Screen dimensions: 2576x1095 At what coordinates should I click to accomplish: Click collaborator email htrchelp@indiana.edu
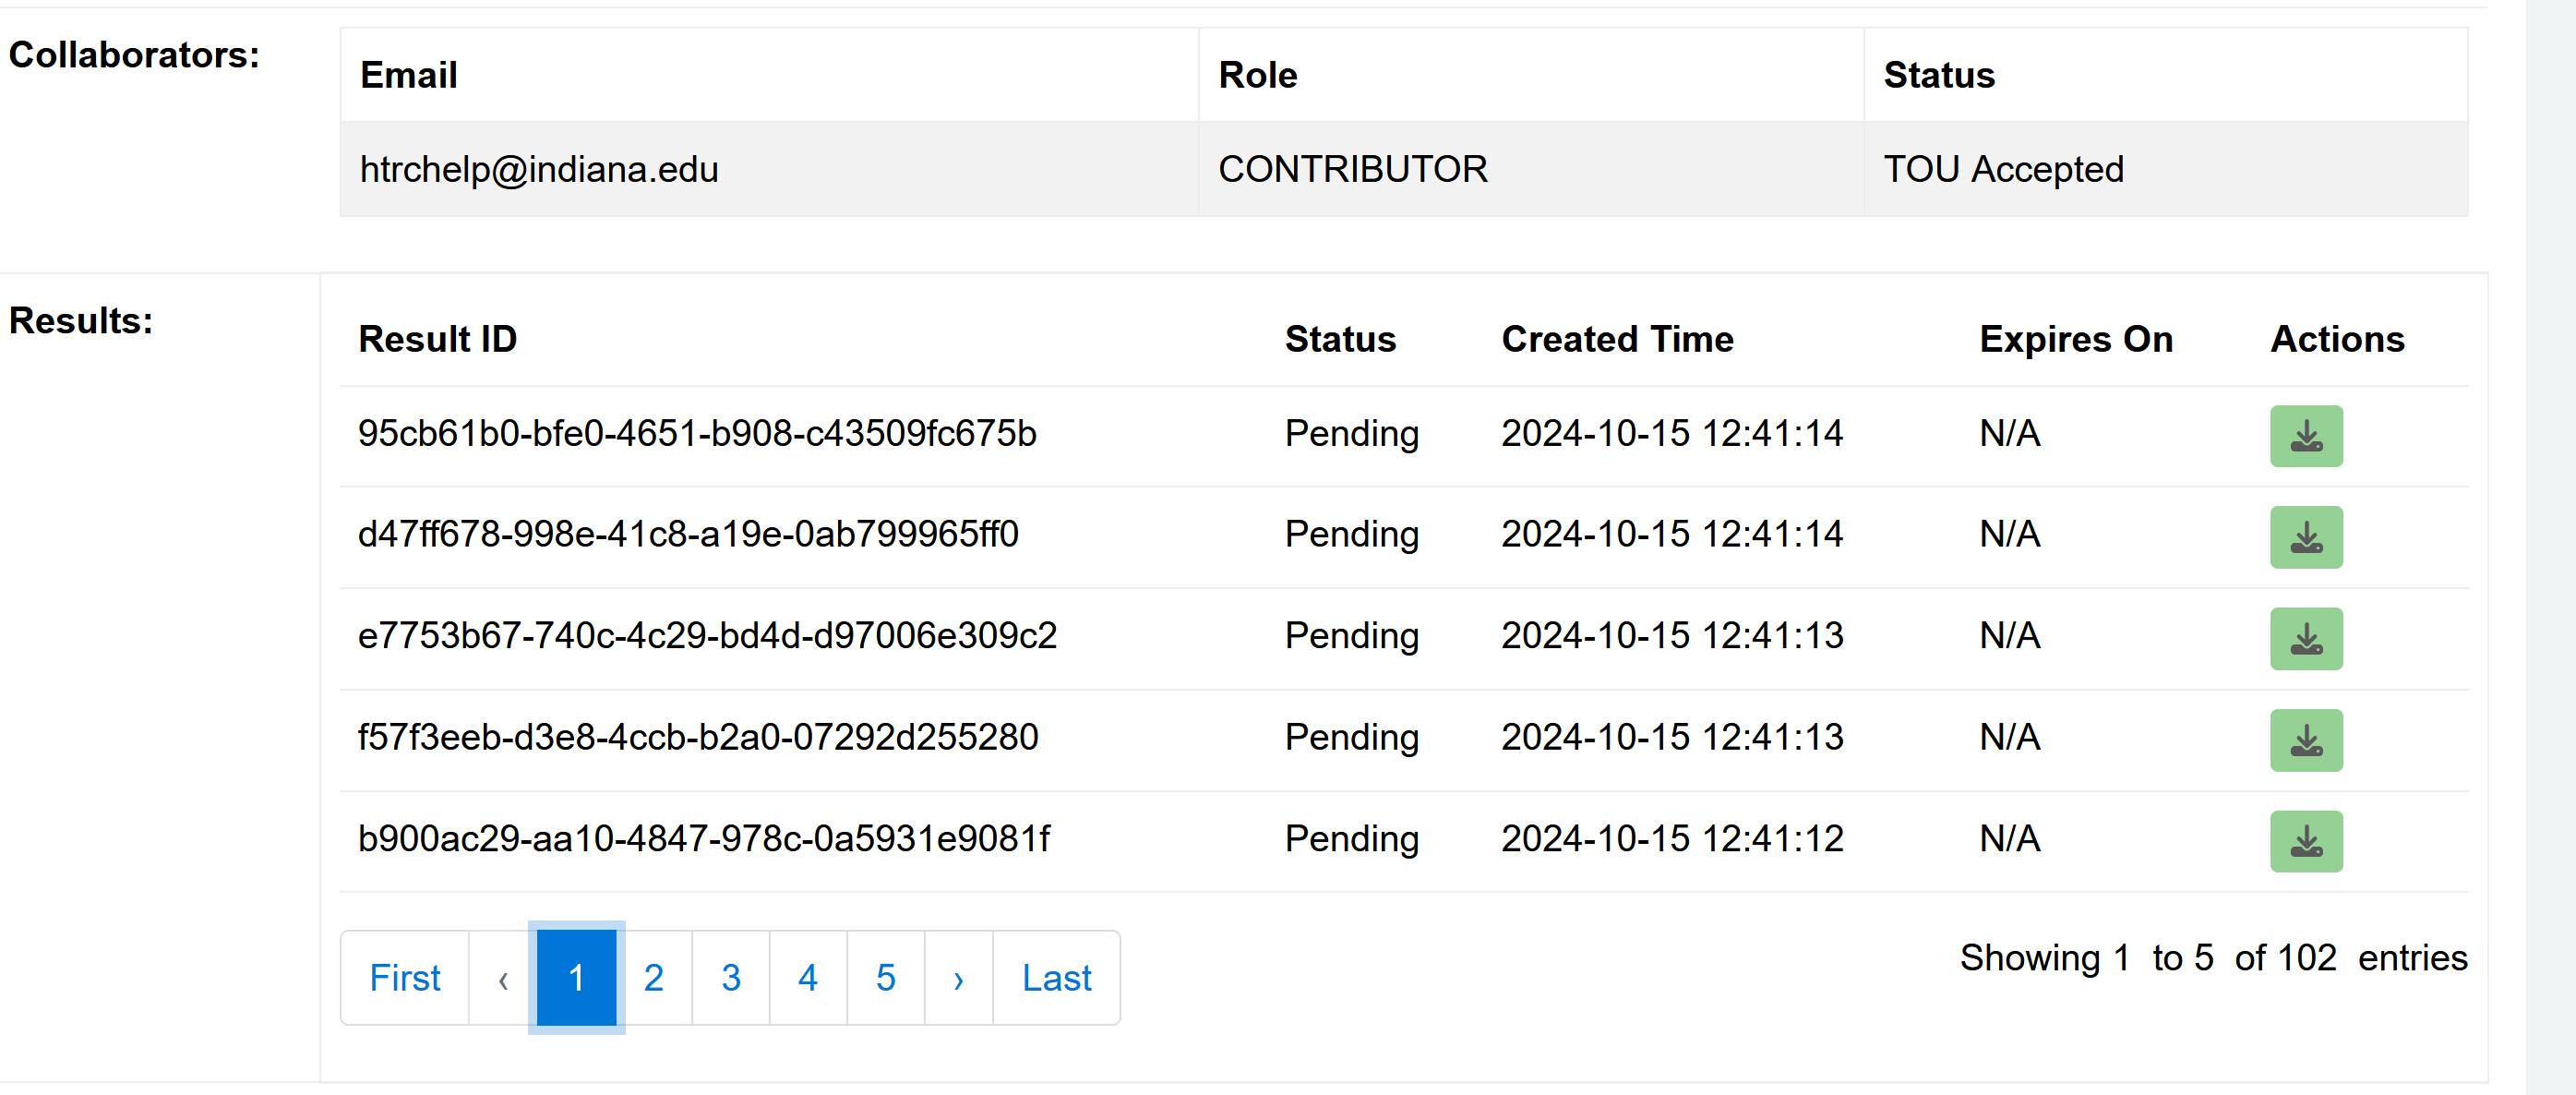[538, 169]
